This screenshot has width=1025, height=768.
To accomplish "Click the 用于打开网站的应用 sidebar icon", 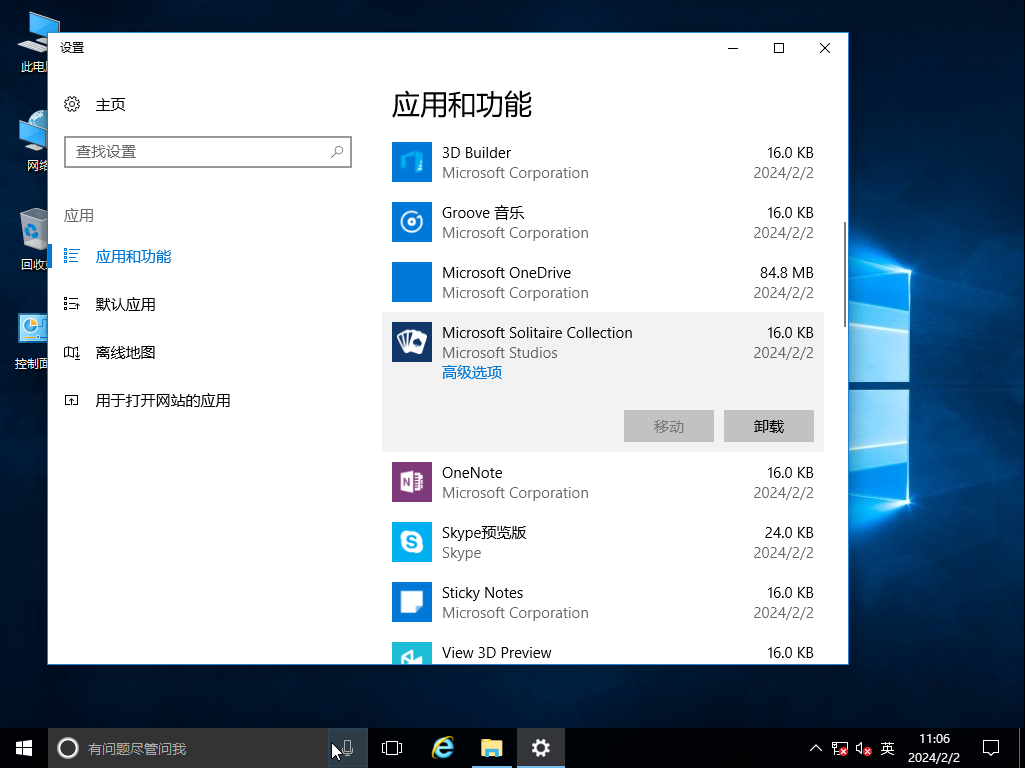I will click(x=71, y=400).
